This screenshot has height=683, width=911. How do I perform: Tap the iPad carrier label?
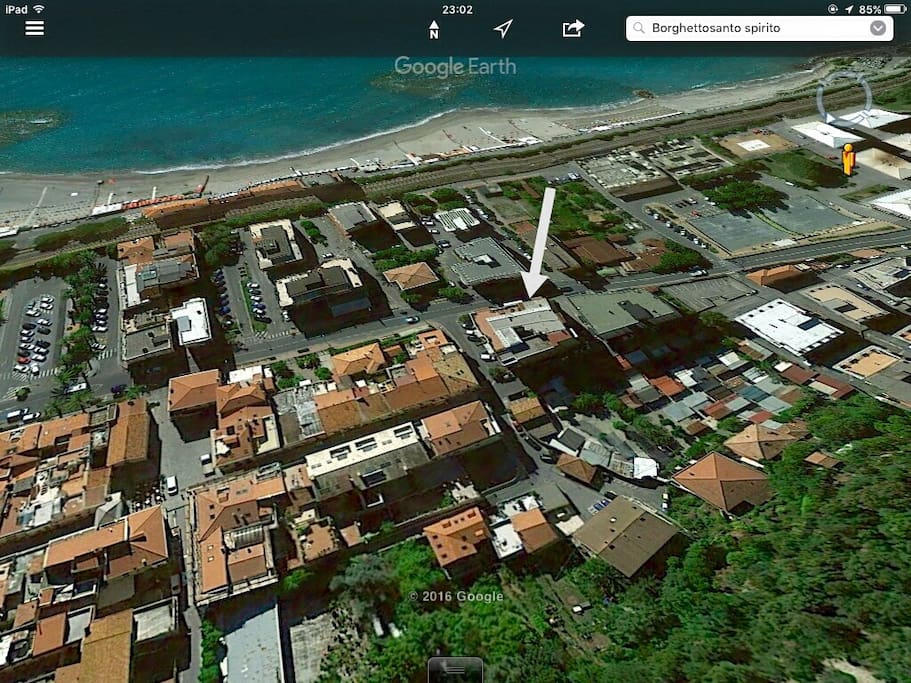coord(16,9)
